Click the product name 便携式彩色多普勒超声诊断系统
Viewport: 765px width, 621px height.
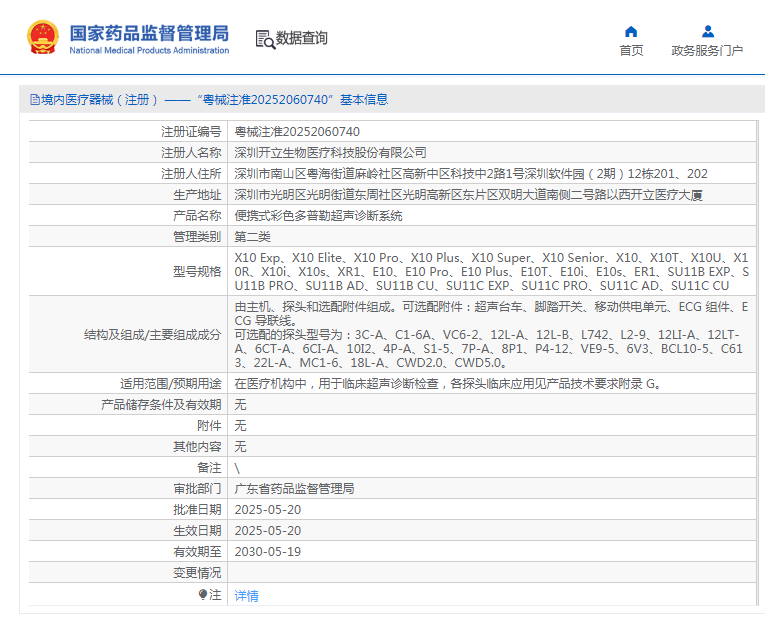[318, 215]
